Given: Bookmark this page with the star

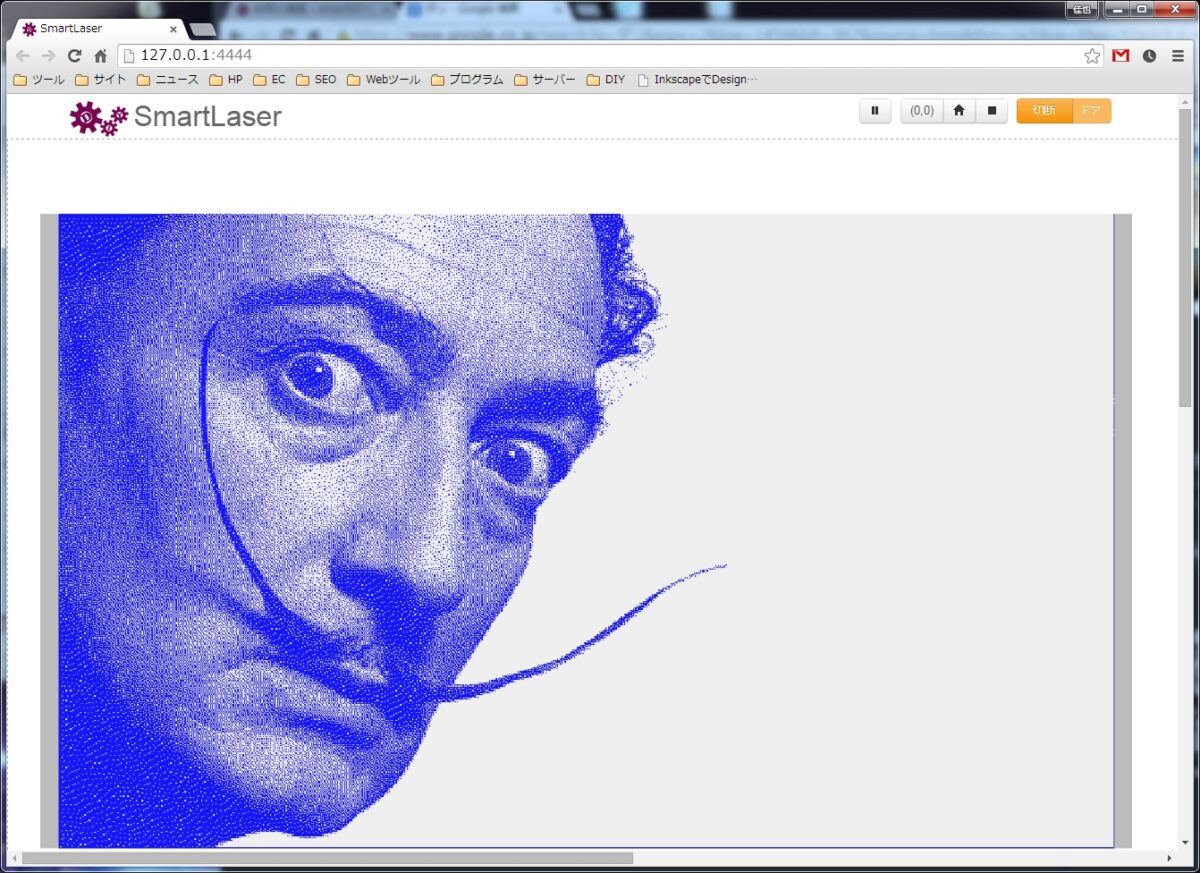Looking at the screenshot, I should click(1092, 56).
